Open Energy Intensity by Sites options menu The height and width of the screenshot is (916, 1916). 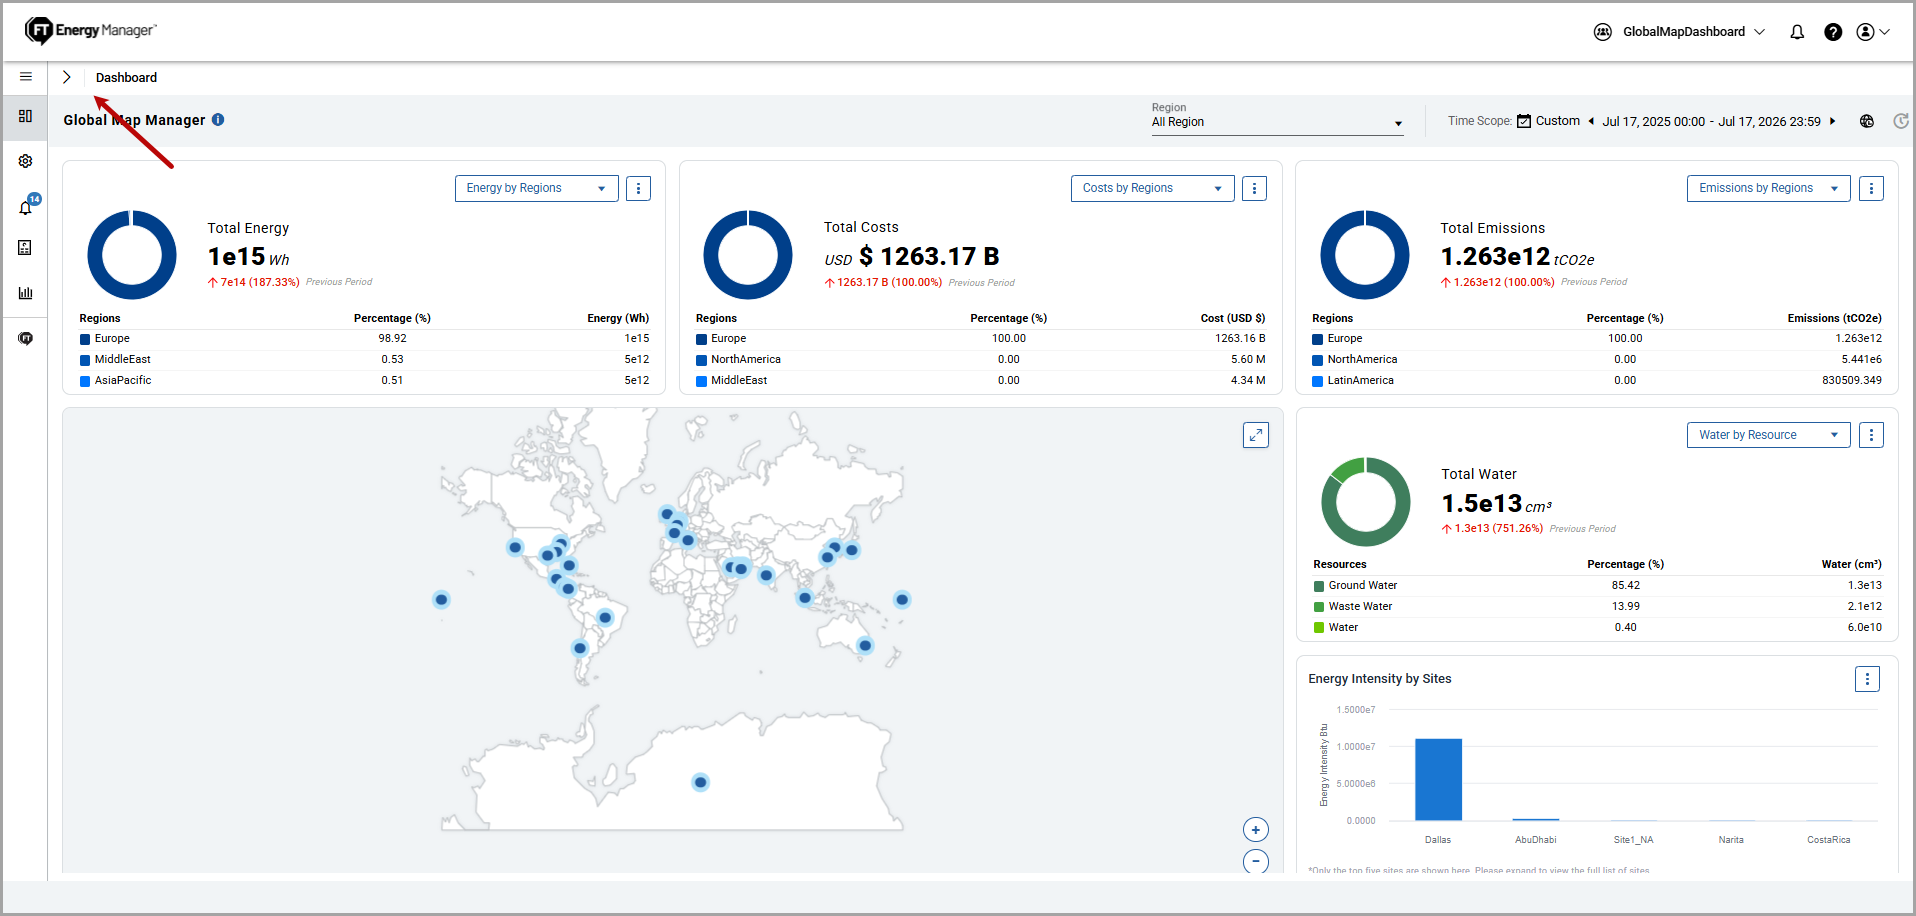(1867, 679)
